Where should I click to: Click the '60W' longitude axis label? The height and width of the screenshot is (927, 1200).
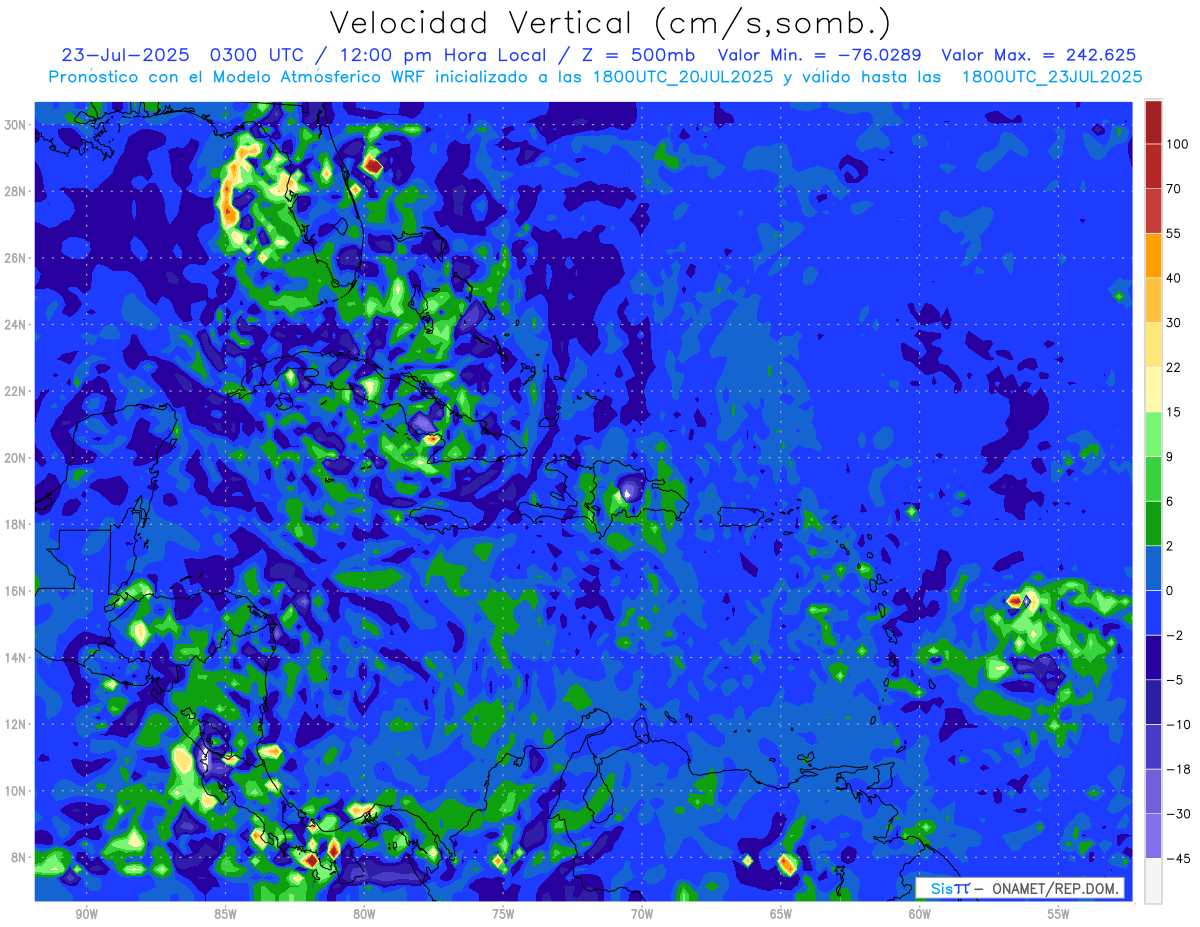920,914
